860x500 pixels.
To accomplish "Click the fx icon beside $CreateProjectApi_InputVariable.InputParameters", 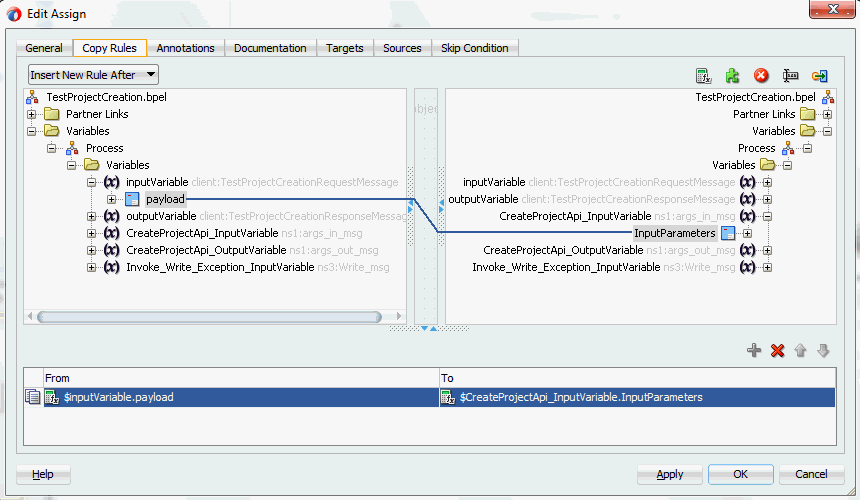I will [448, 397].
